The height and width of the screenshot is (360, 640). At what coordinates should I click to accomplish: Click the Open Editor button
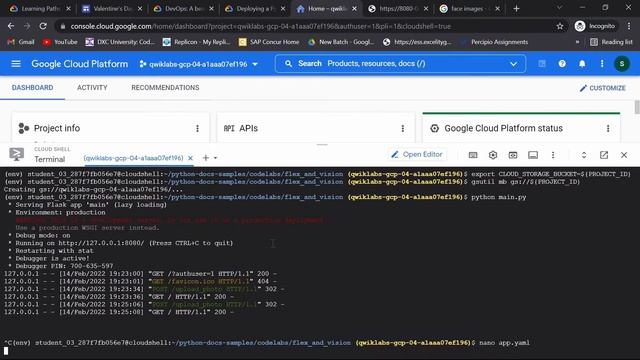coord(417,154)
